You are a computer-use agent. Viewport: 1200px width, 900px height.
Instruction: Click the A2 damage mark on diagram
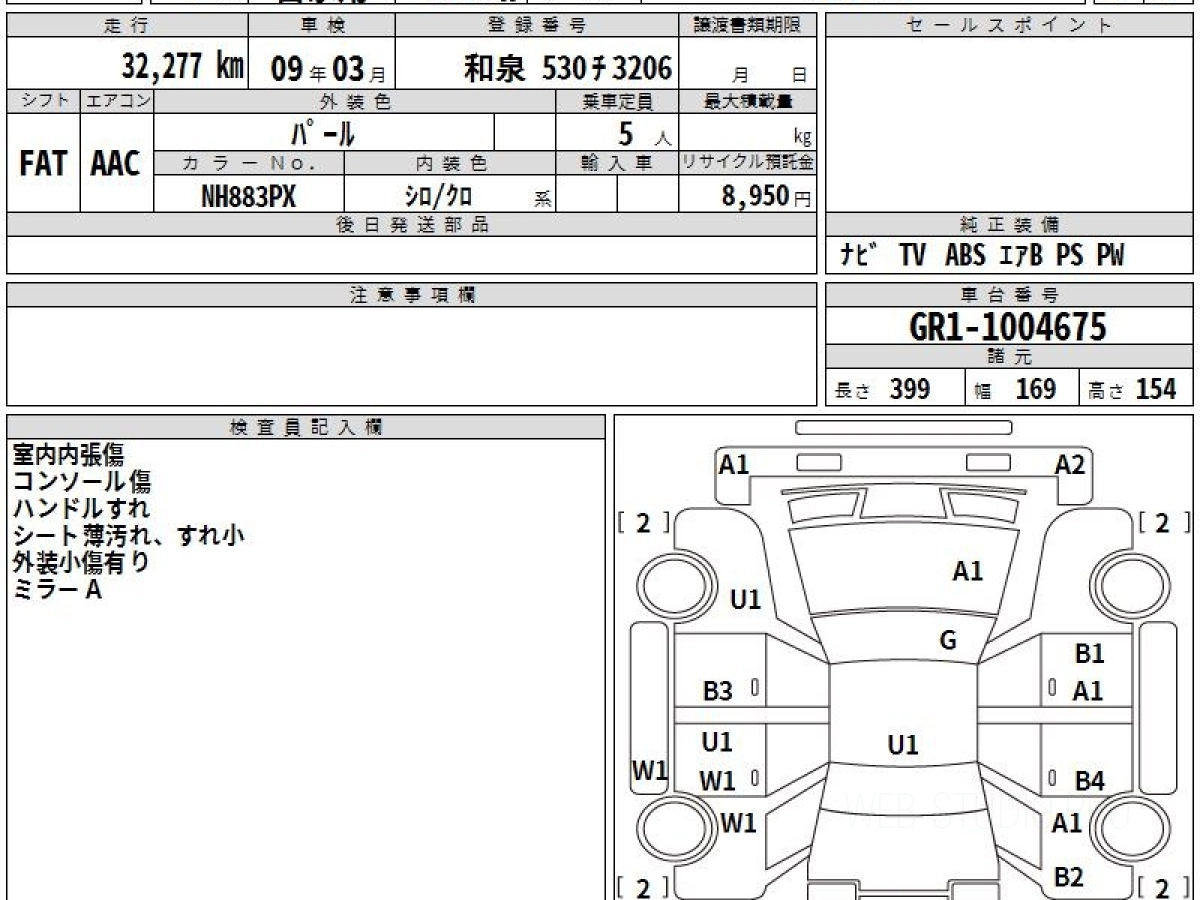pos(1069,465)
